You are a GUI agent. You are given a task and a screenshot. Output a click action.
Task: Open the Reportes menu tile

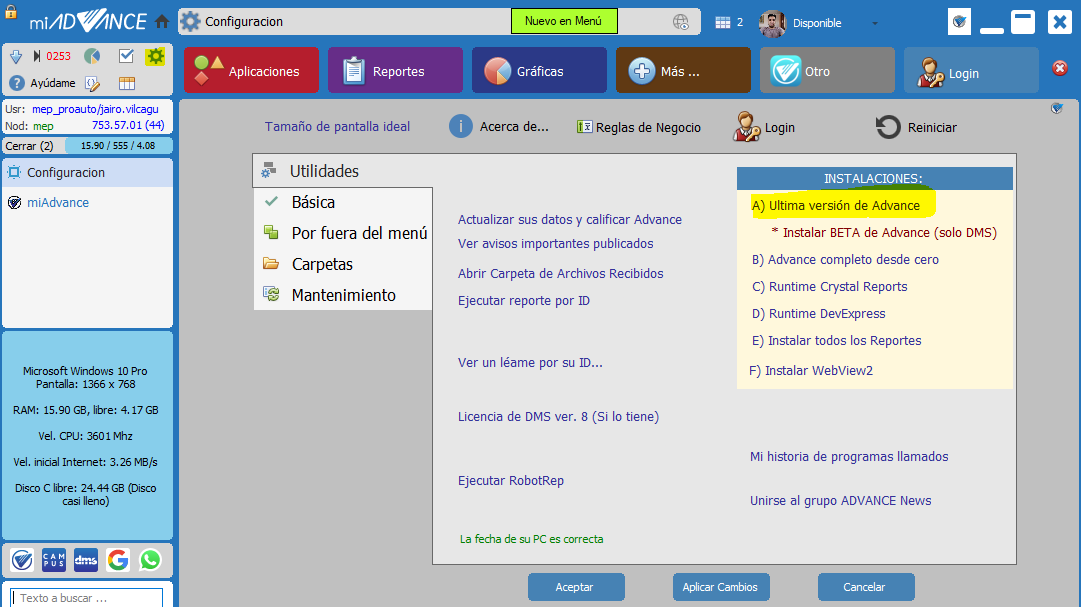396,70
